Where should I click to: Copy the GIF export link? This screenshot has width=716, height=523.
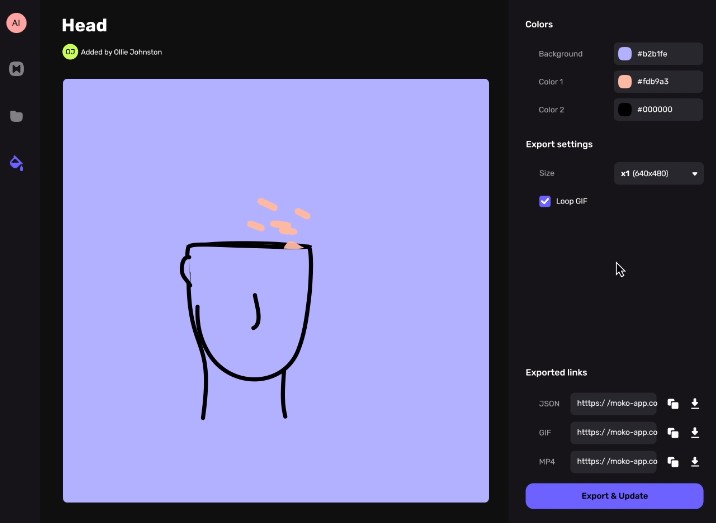673,433
